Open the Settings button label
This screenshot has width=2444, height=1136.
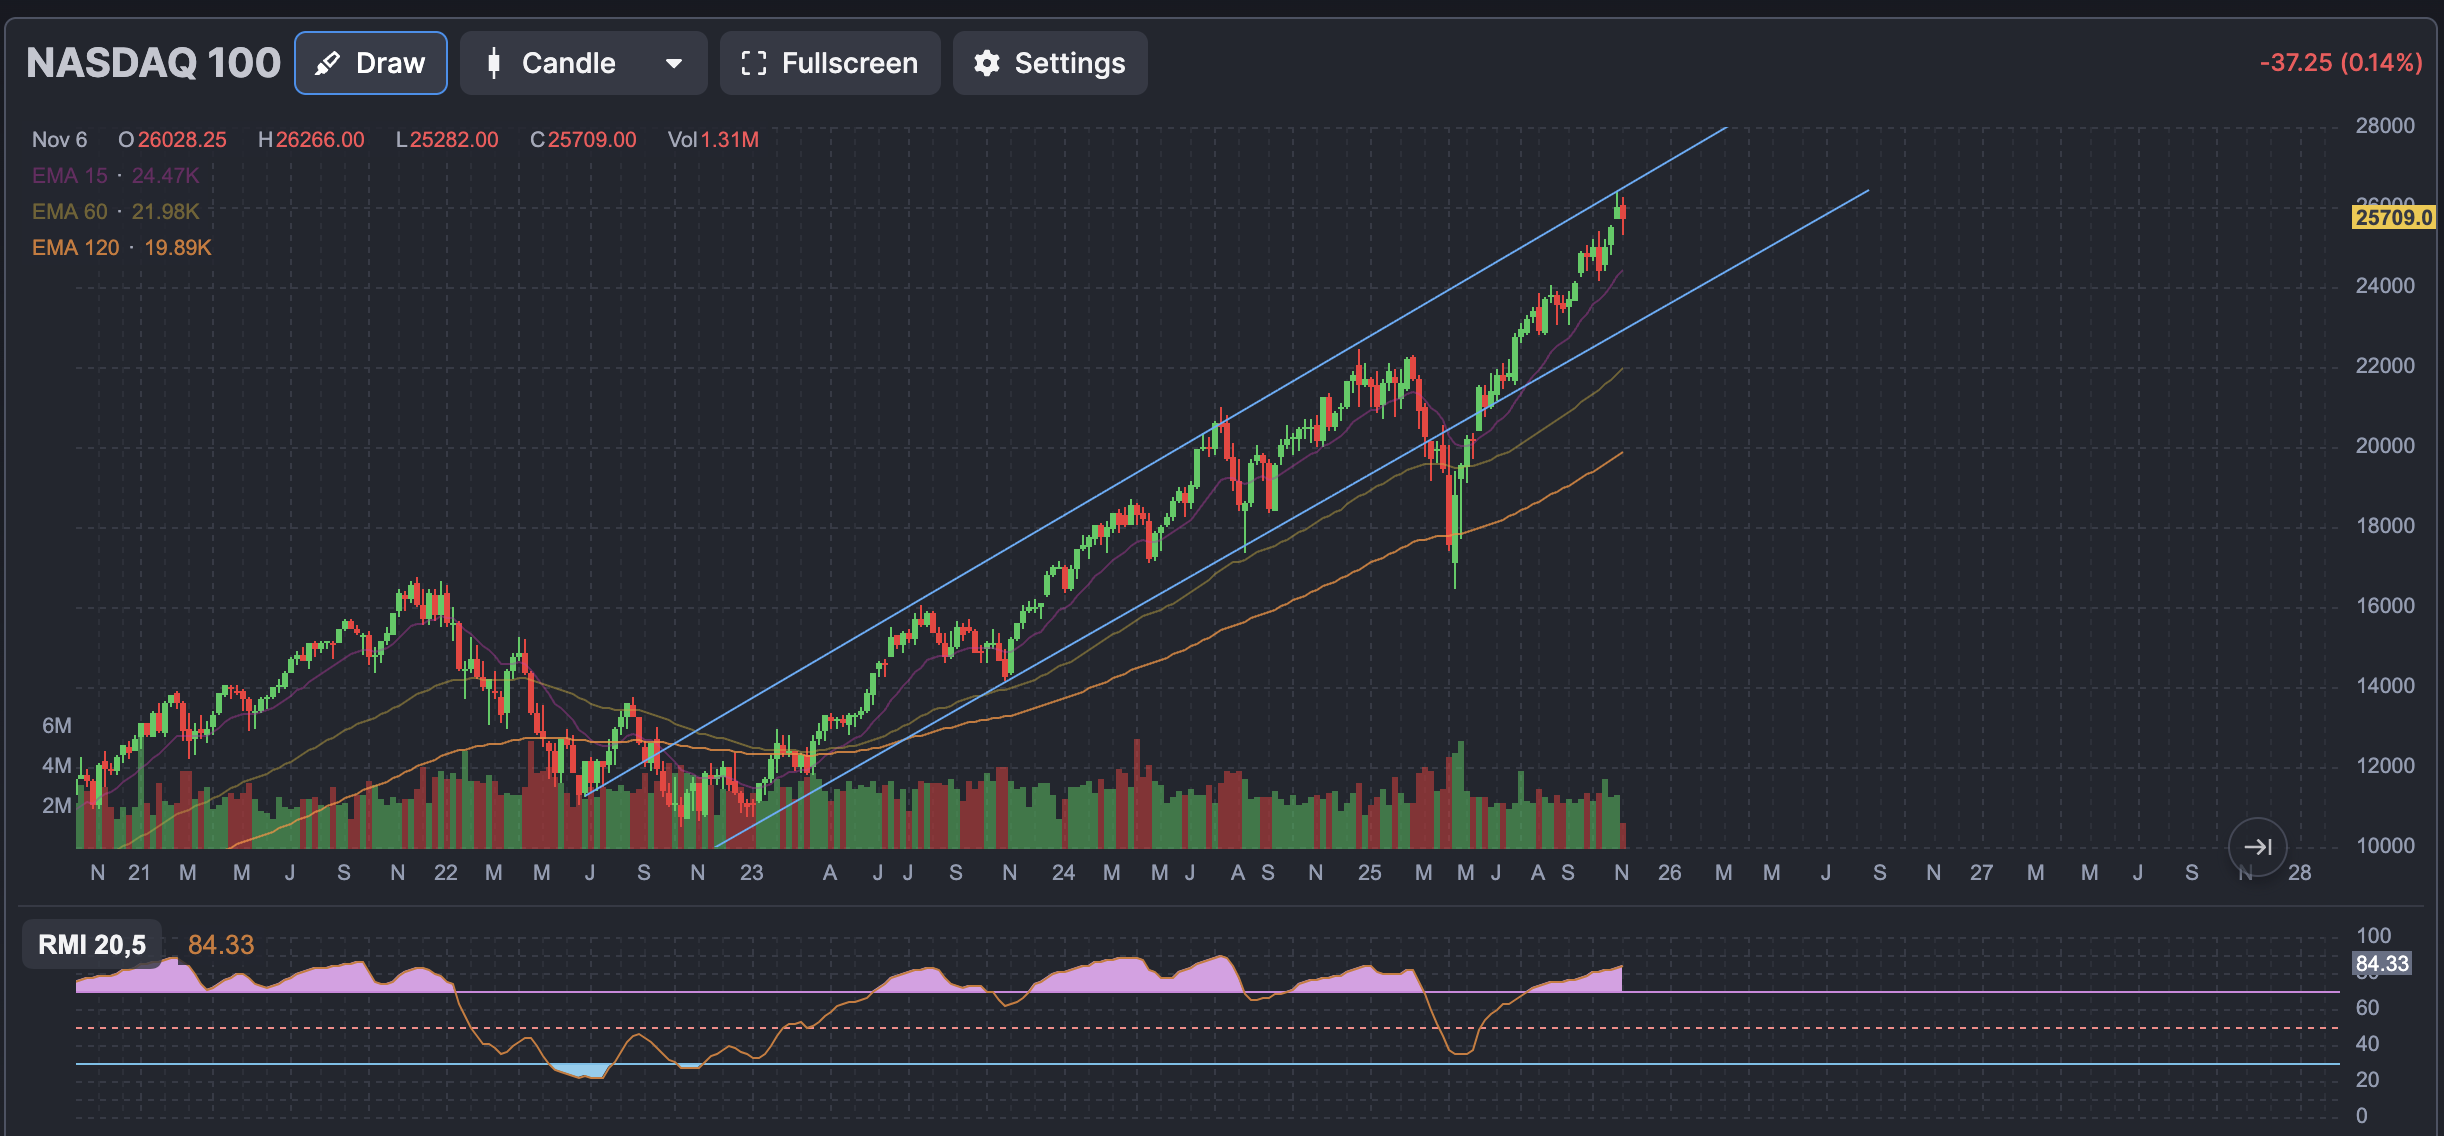click(x=1069, y=63)
